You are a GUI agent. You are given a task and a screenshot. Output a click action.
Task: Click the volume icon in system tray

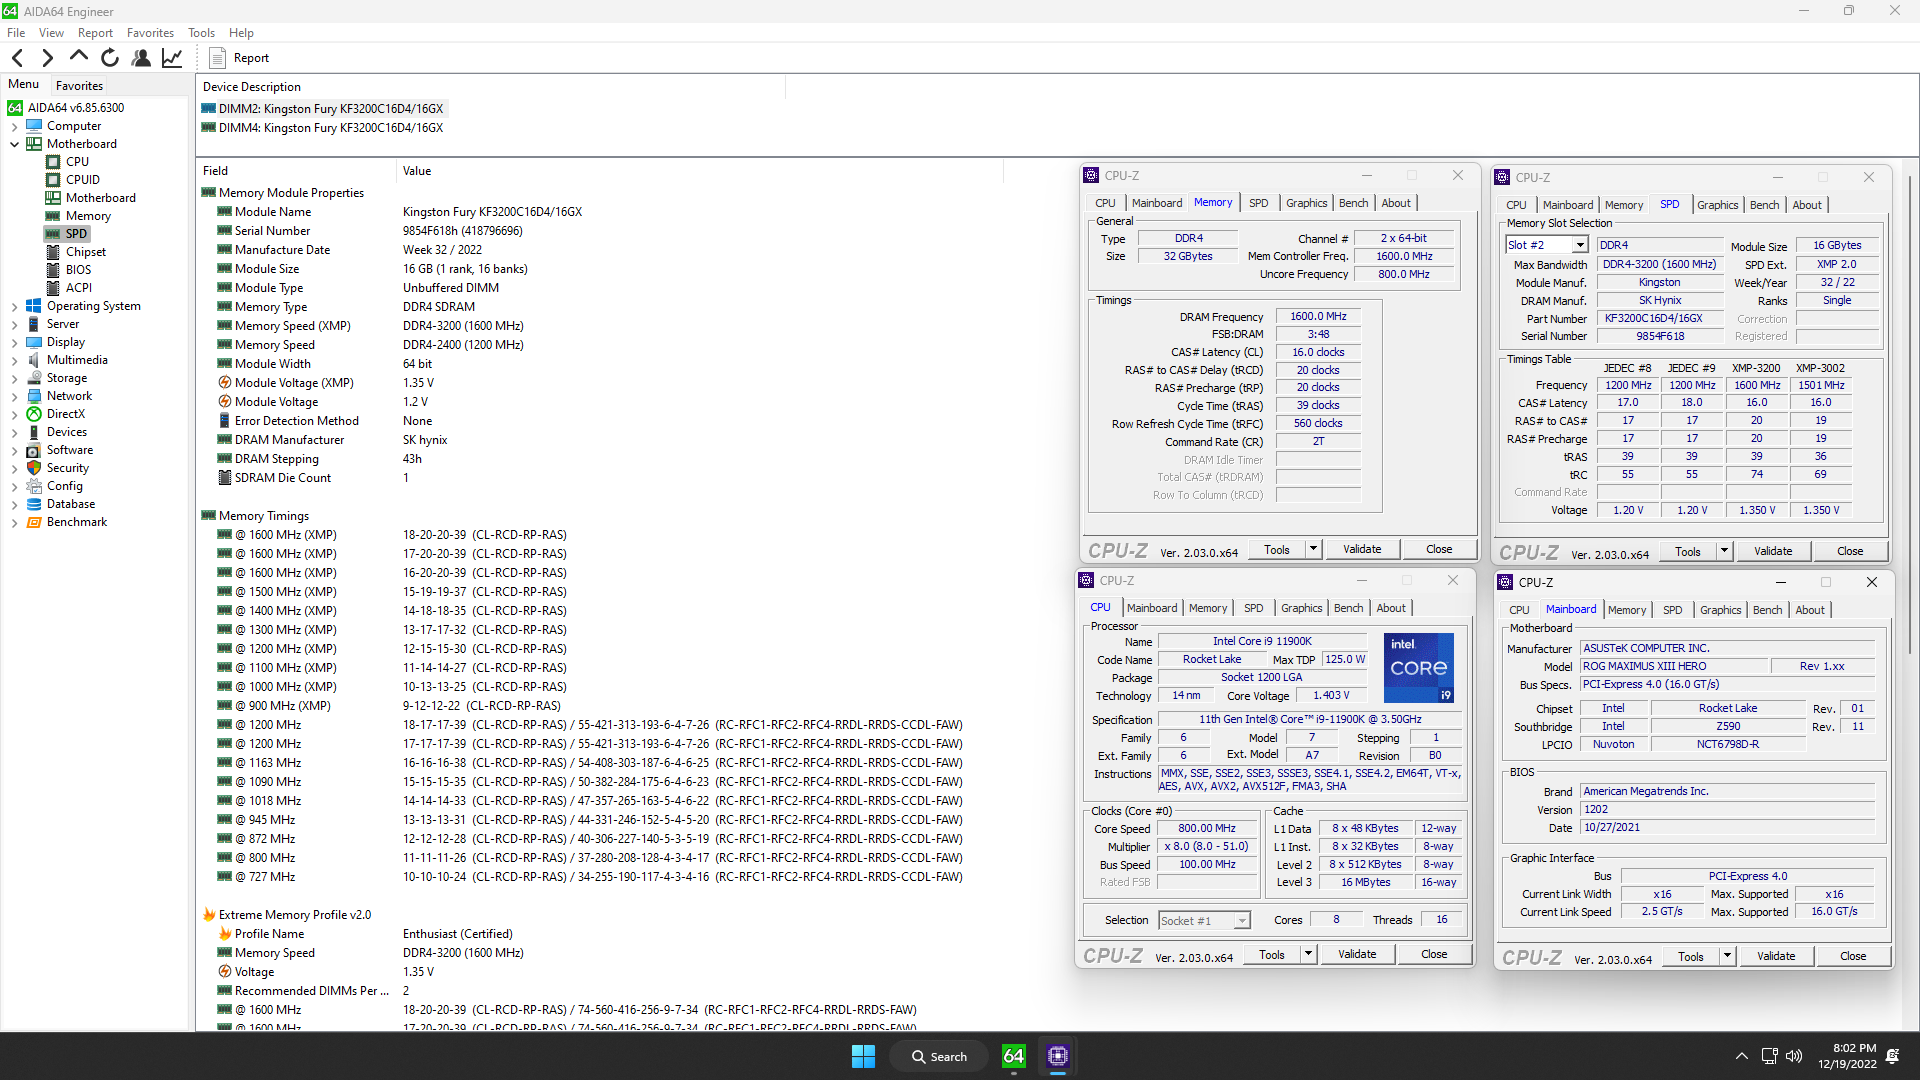pyautogui.click(x=1794, y=1056)
